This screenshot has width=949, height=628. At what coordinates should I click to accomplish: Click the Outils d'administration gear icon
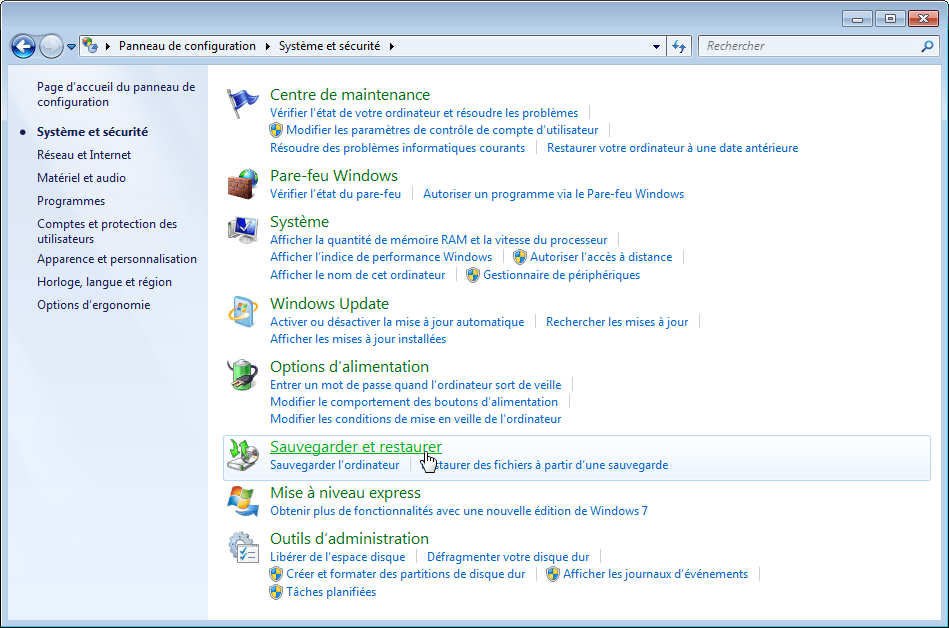click(x=243, y=547)
